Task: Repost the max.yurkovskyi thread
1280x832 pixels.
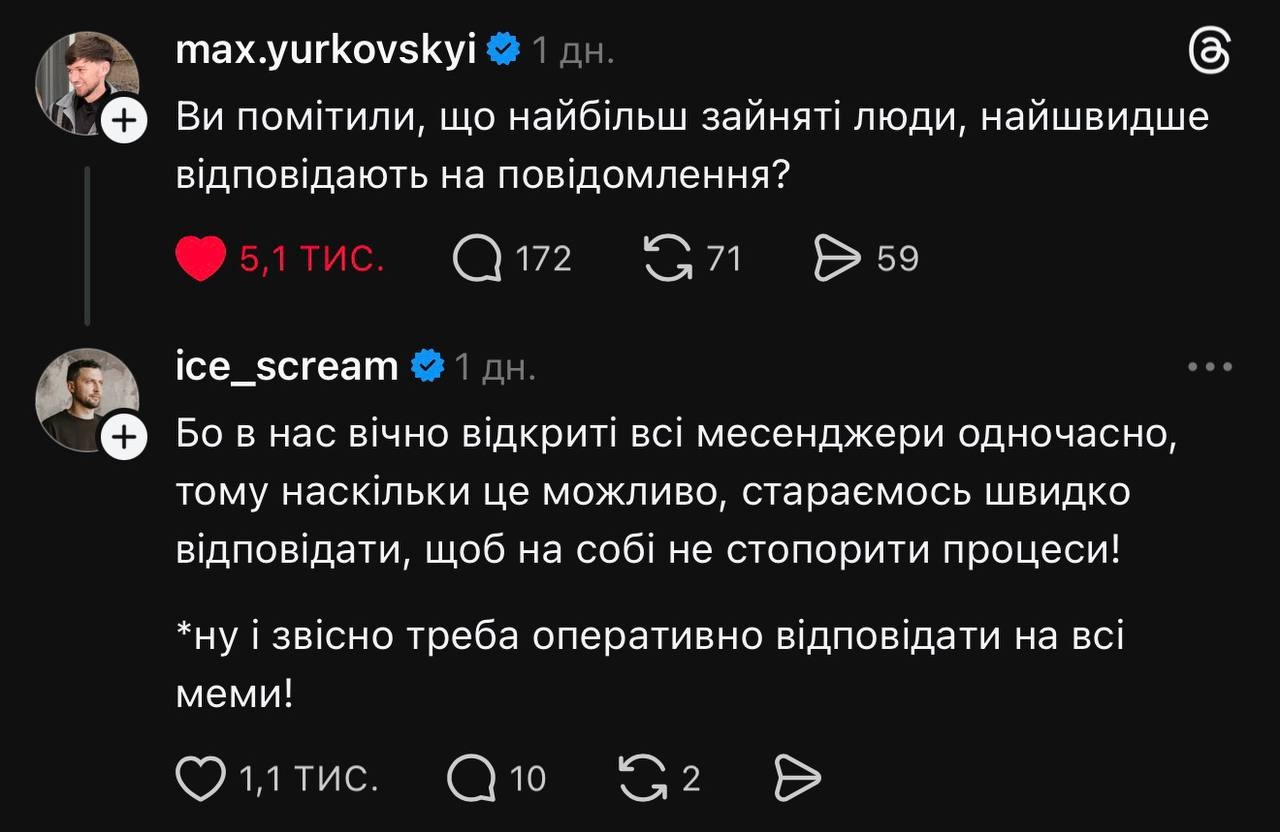Action: coord(667,260)
